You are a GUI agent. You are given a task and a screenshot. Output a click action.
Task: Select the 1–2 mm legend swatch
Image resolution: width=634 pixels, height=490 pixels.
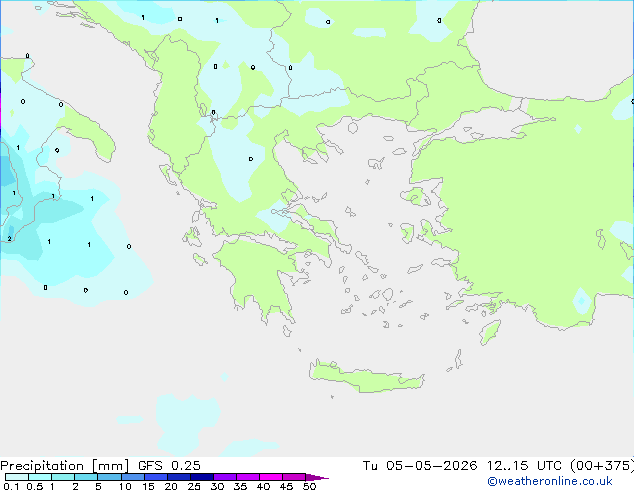(x=63, y=477)
